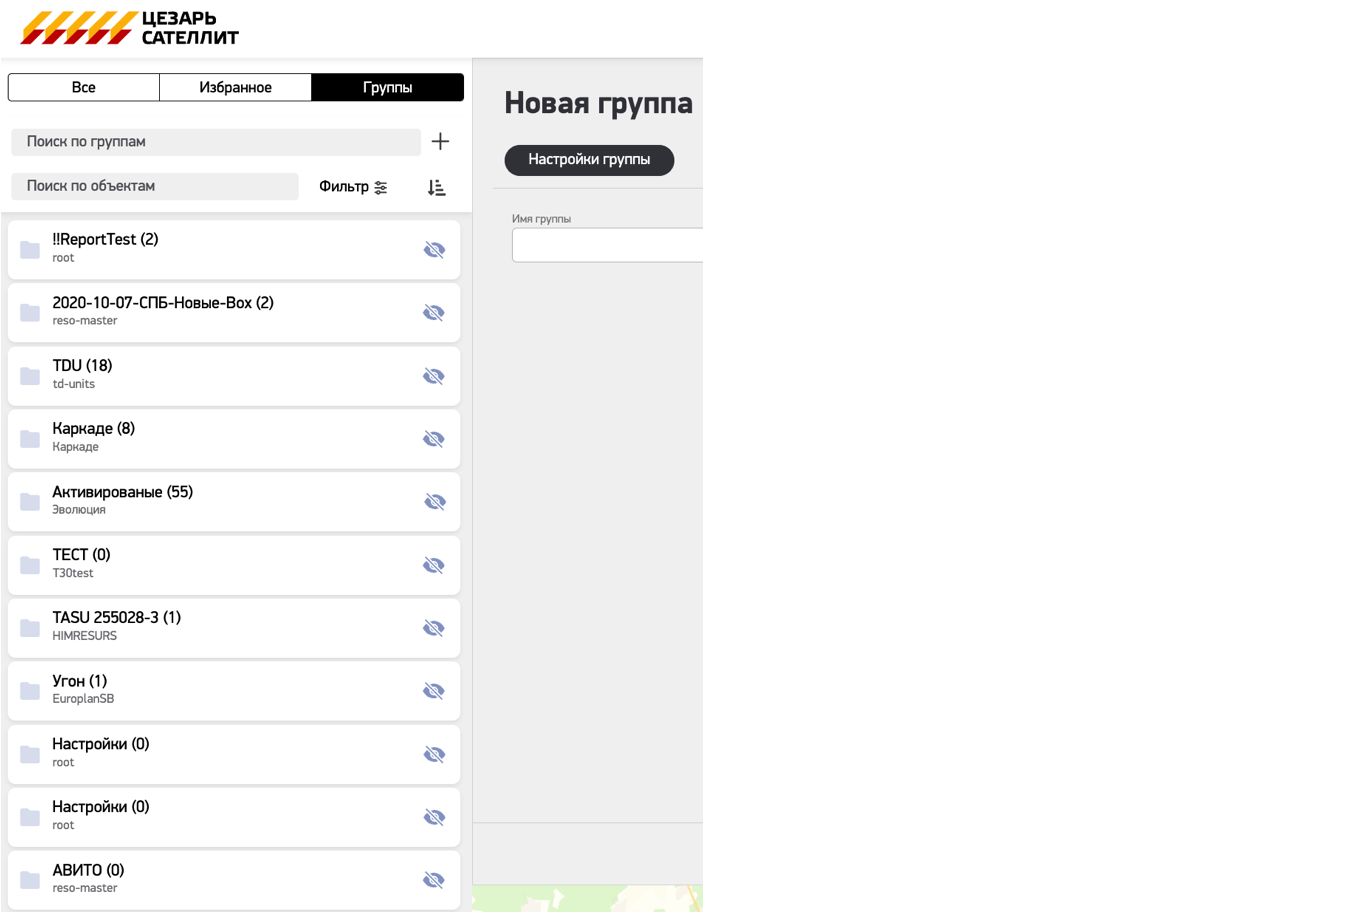Viewport: 1368px width, 913px height.
Task: Select the Группы tab
Action: 387,88
